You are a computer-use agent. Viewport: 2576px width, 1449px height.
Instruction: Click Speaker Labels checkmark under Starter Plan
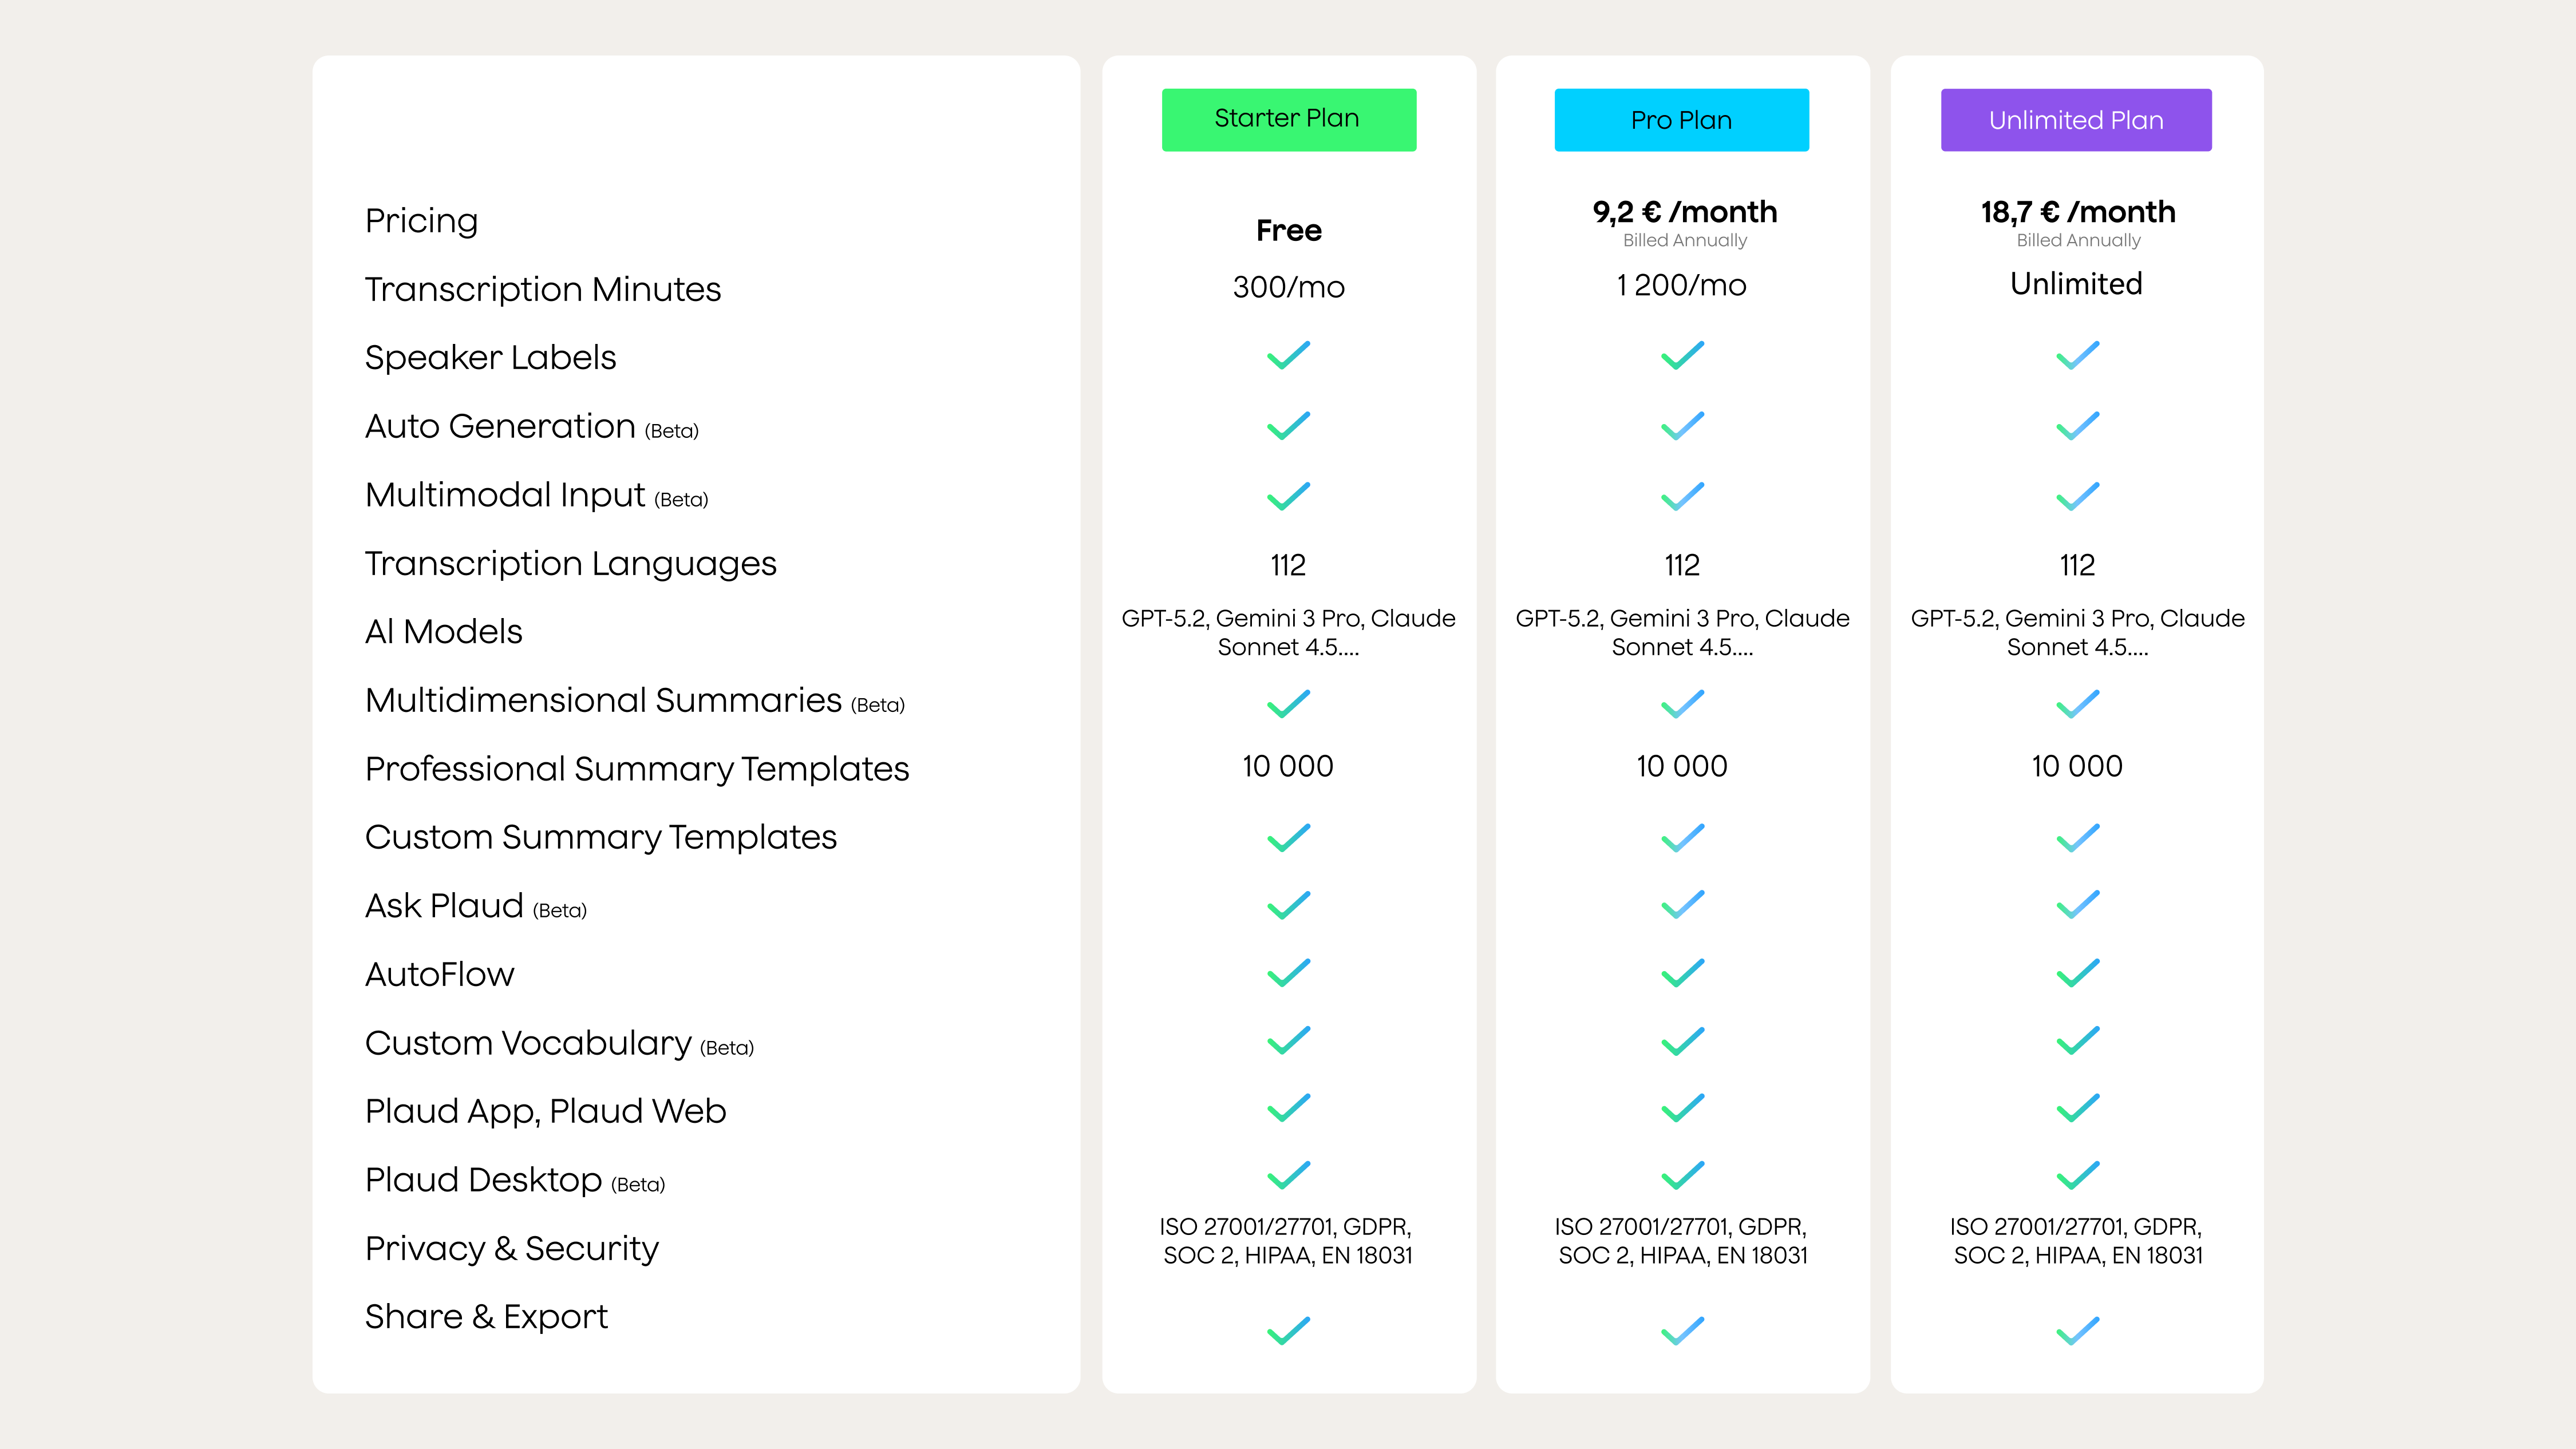coord(1288,356)
